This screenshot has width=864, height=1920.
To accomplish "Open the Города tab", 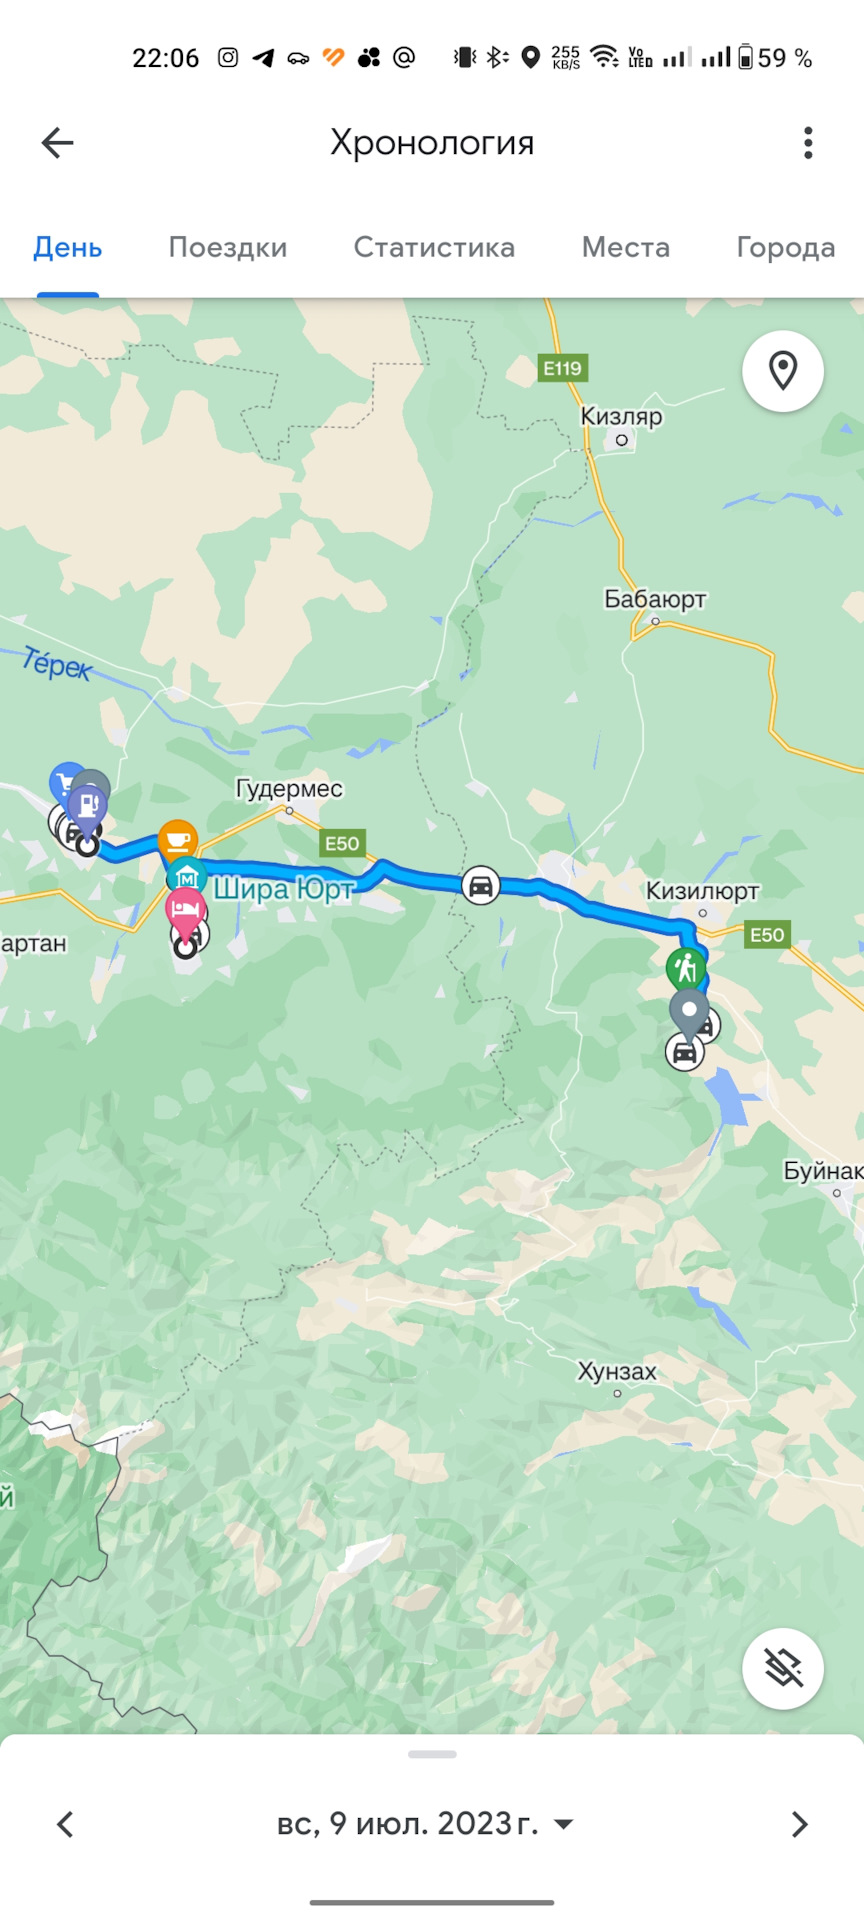I will click(x=786, y=247).
